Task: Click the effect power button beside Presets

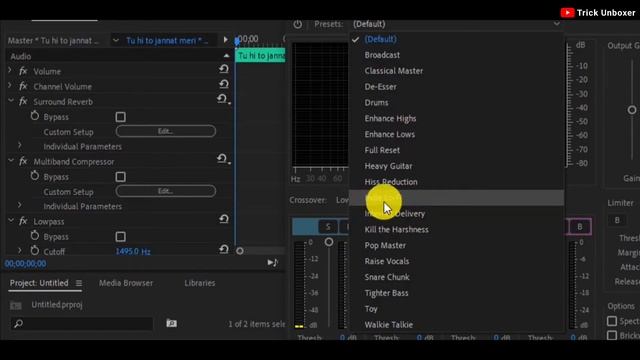Action: point(298,24)
